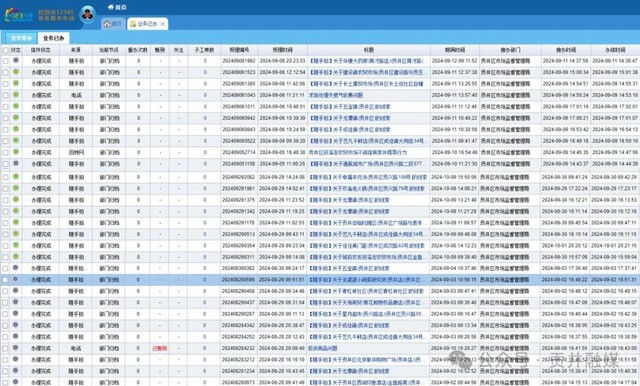Open title link of 2024-09-08 20:23:03 row
Image resolution: width=640 pixels, height=386 pixels.
click(x=368, y=60)
